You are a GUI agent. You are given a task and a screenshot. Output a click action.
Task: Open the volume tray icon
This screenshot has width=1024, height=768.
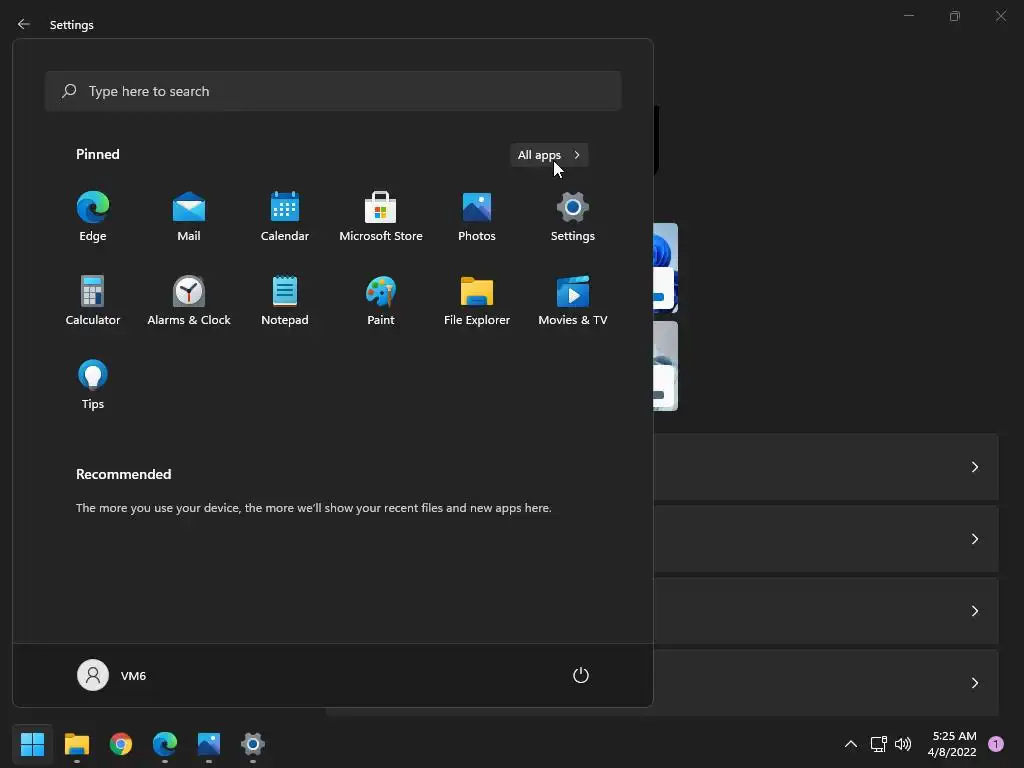point(903,744)
